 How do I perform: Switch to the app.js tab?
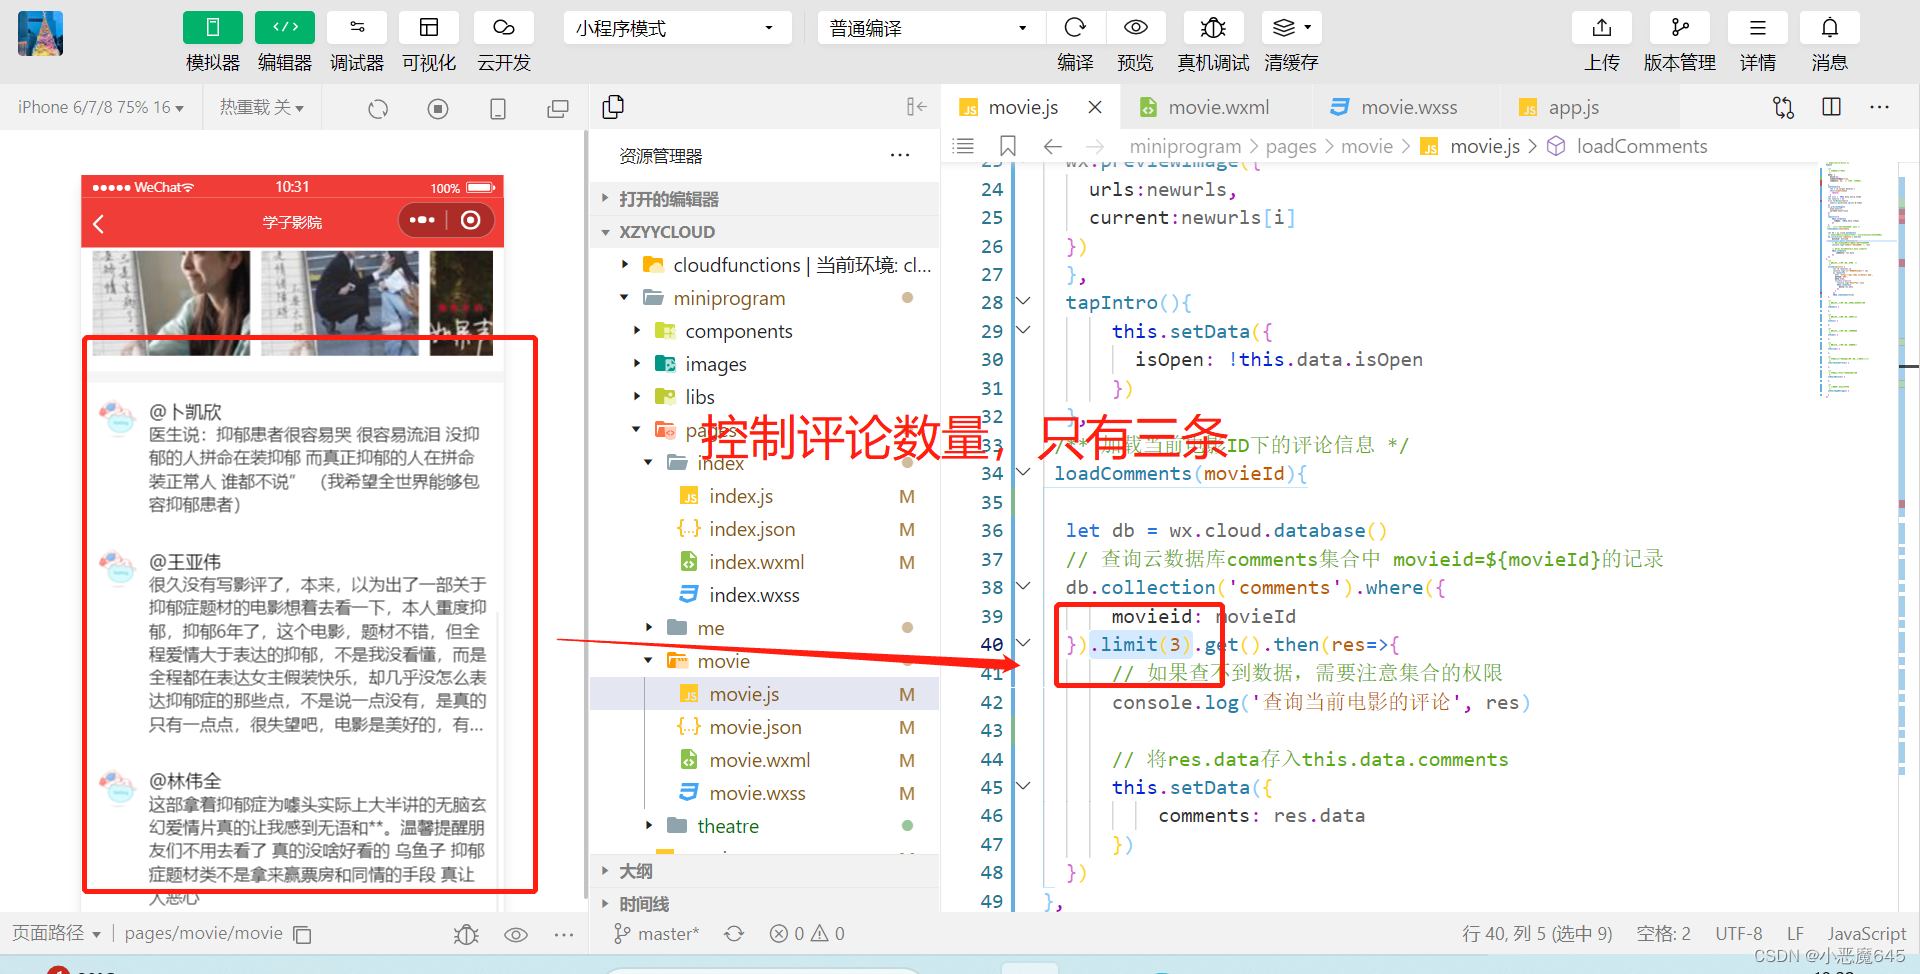pos(1573,106)
